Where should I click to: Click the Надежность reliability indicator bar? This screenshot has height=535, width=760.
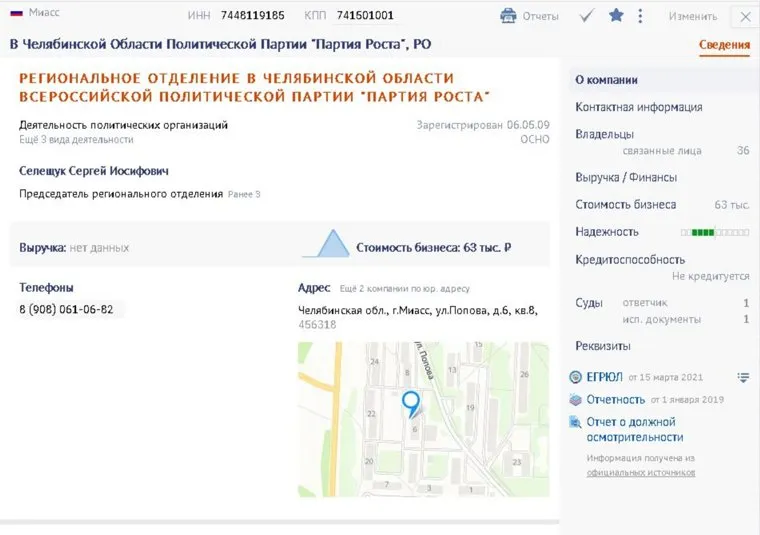pyautogui.click(x=714, y=232)
